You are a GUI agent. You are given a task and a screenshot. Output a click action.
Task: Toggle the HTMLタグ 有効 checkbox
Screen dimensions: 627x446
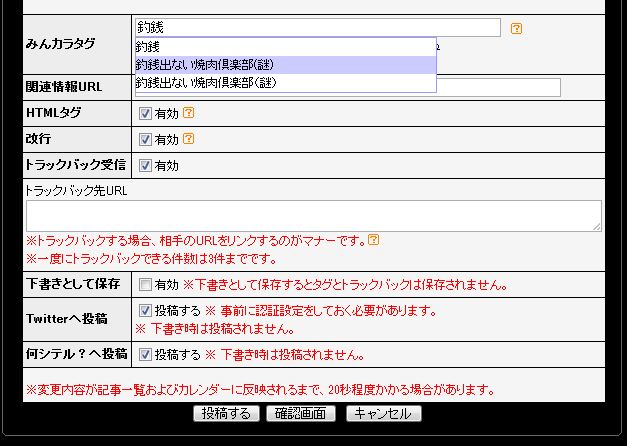pyautogui.click(x=145, y=114)
